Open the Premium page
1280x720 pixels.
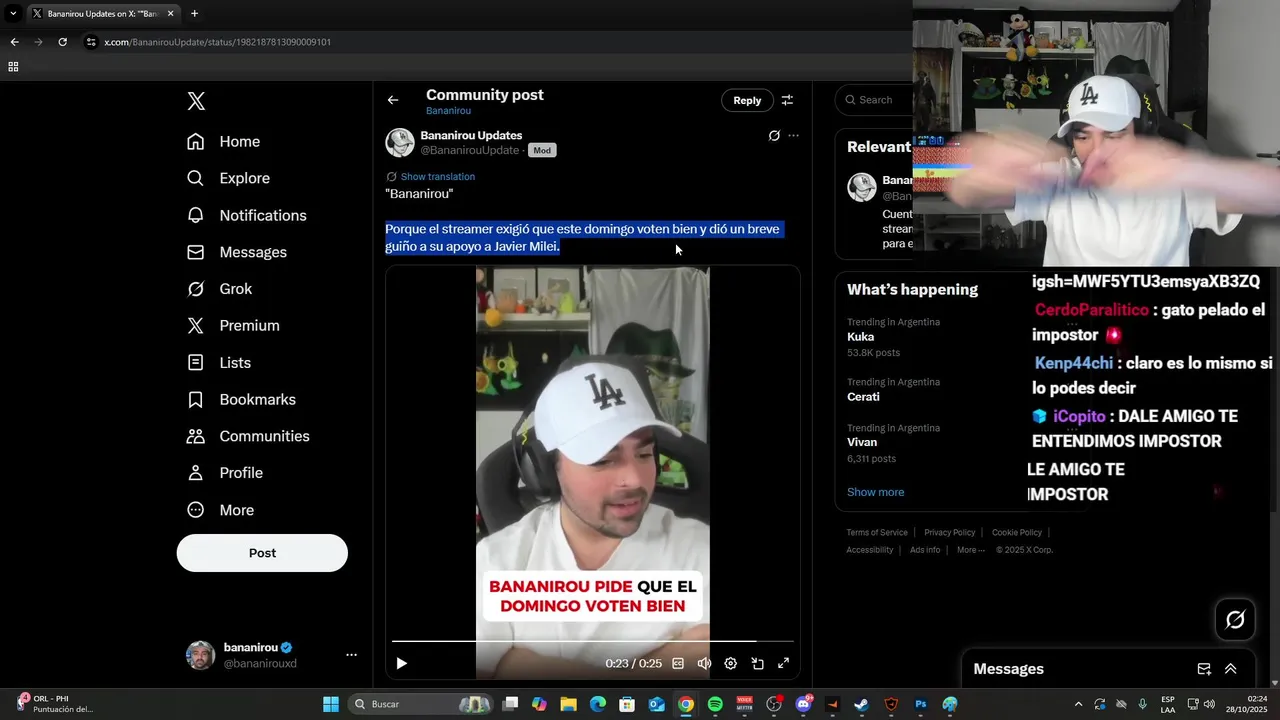point(234,326)
